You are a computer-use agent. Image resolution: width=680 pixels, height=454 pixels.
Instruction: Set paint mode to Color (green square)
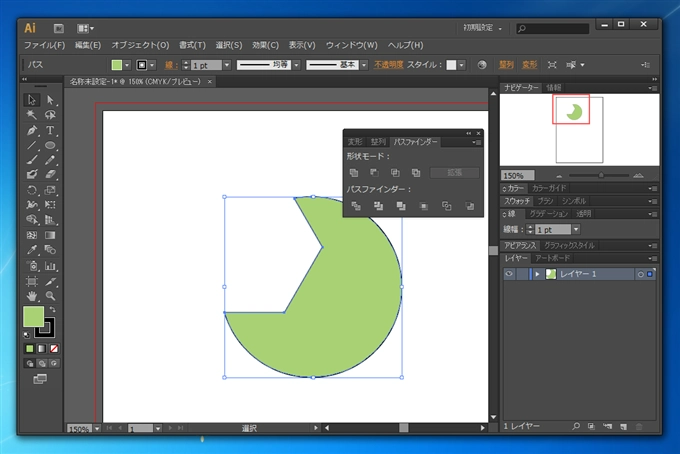(29, 349)
